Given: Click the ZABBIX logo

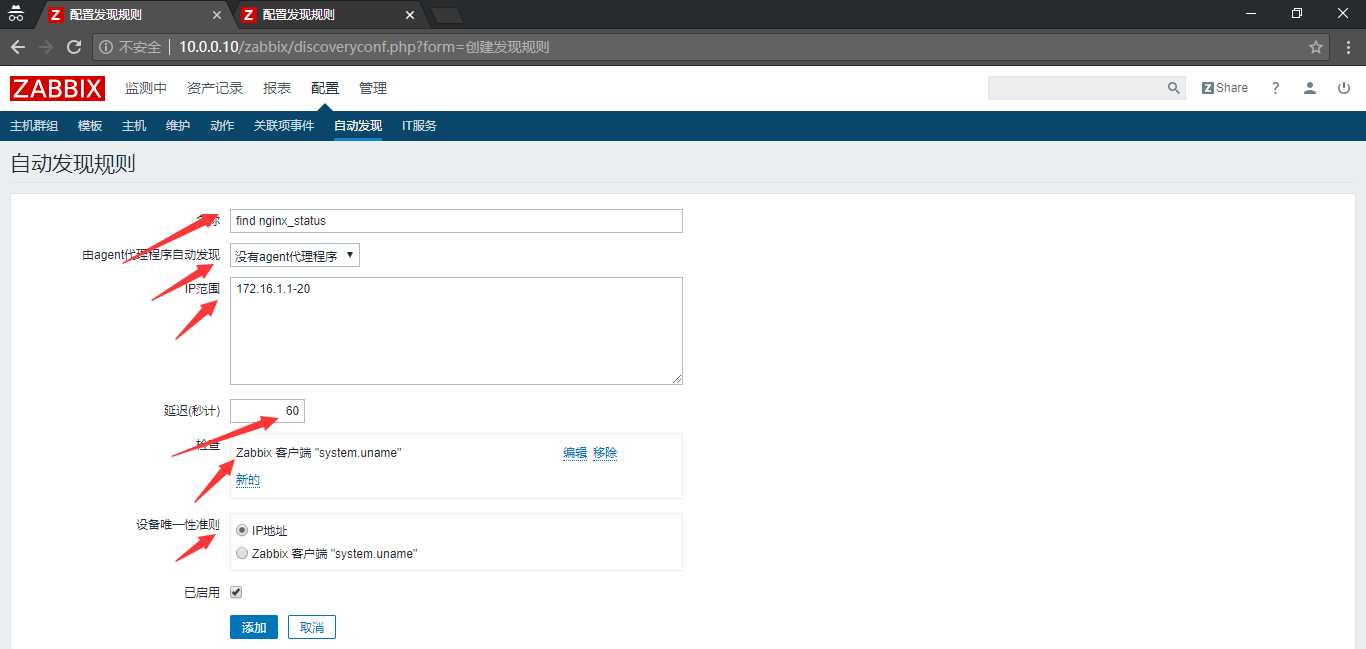Looking at the screenshot, I should pos(57,88).
